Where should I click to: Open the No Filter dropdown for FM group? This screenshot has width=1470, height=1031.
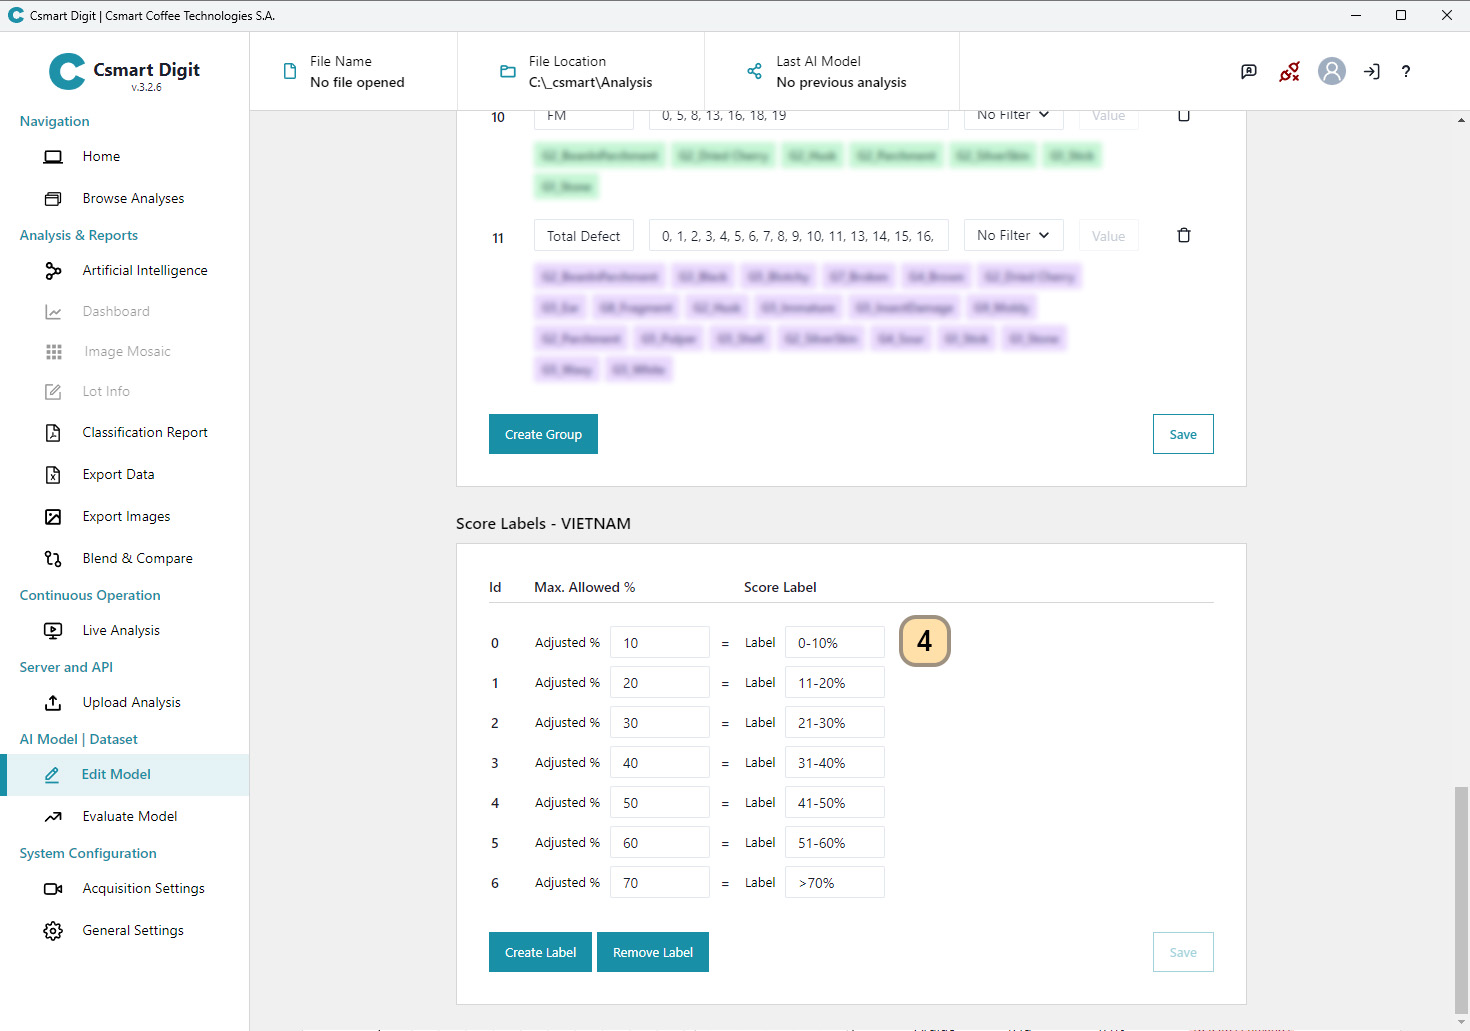click(1012, 116)
